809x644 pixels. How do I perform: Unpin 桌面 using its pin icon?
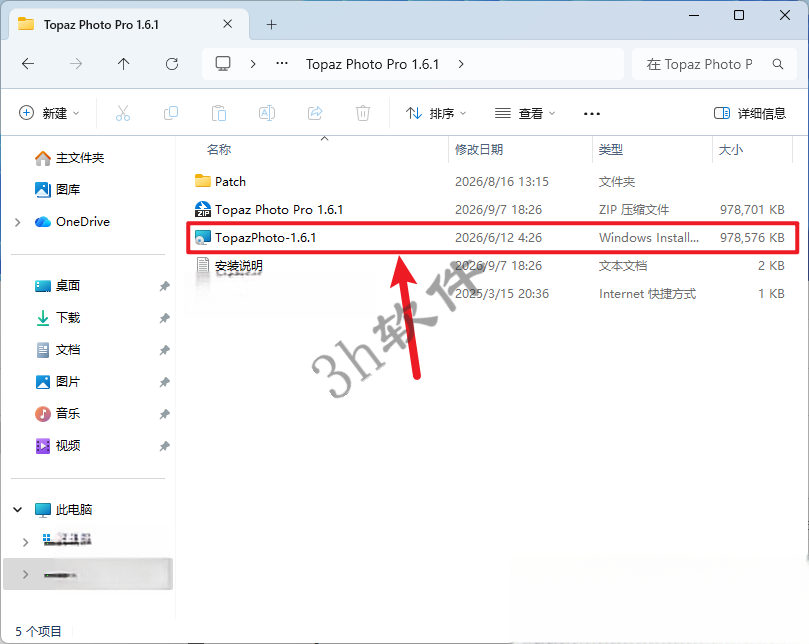click(x=165, y=286)
